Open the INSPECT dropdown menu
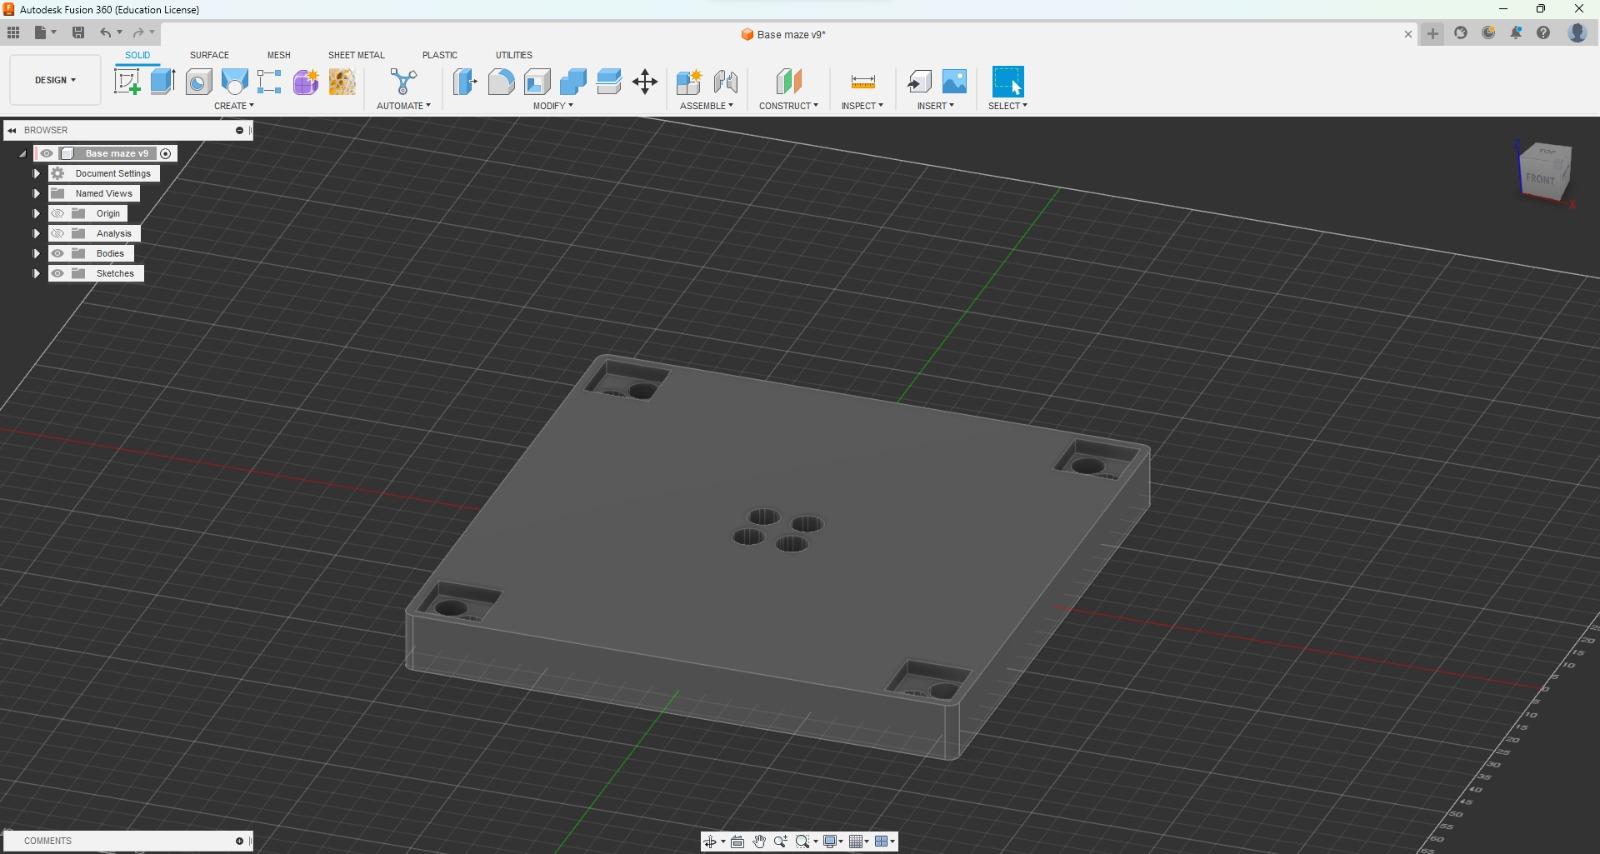This screenshot has width=1600, height=854. [x=863, y=106]
